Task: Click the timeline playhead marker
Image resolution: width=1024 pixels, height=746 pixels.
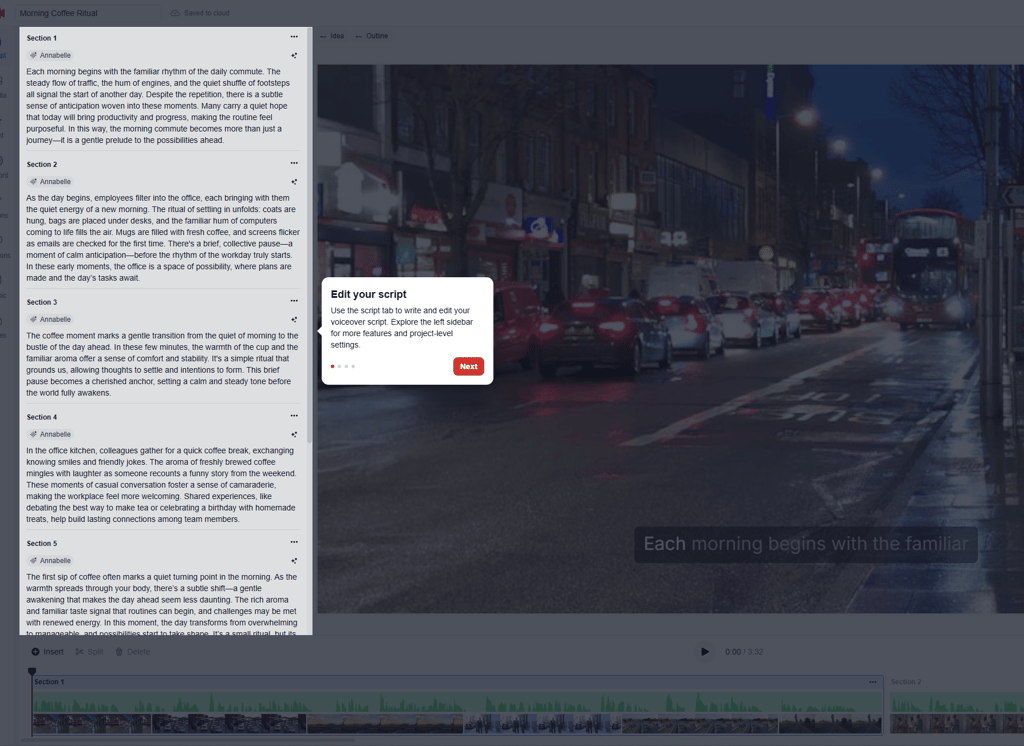Action: [32, 671]
